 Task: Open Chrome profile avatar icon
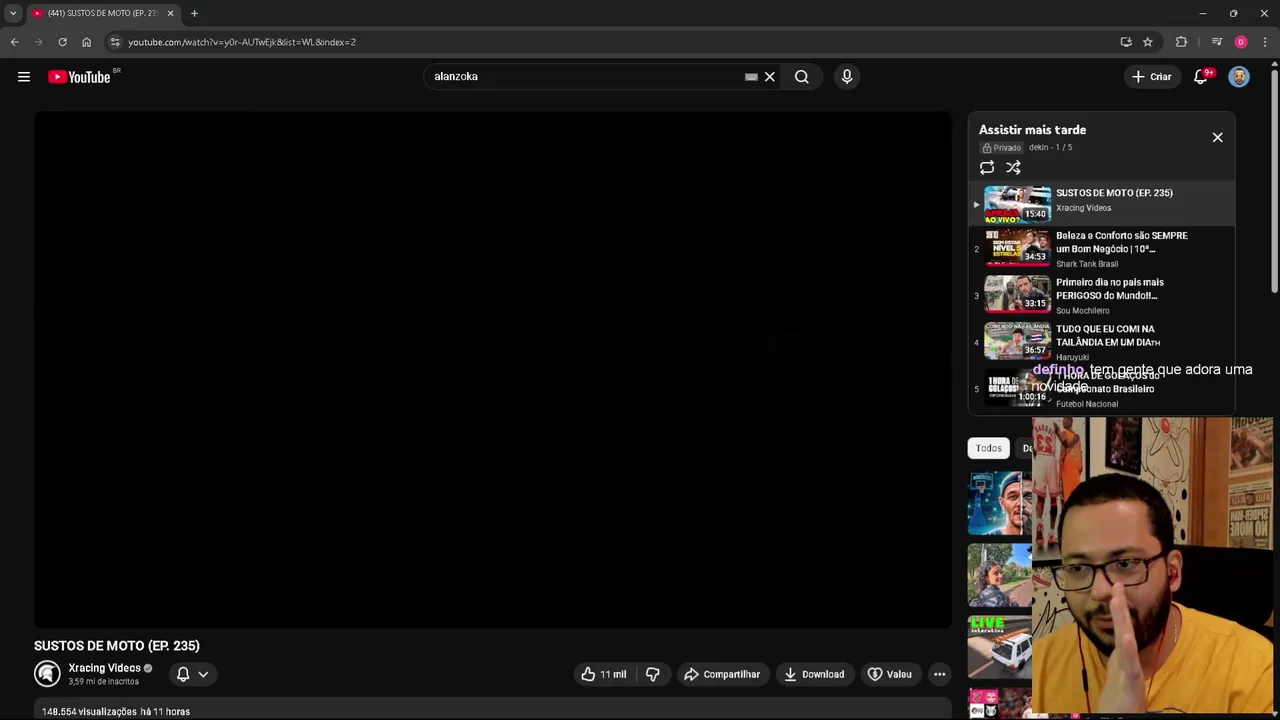(x=1241, y=42)
